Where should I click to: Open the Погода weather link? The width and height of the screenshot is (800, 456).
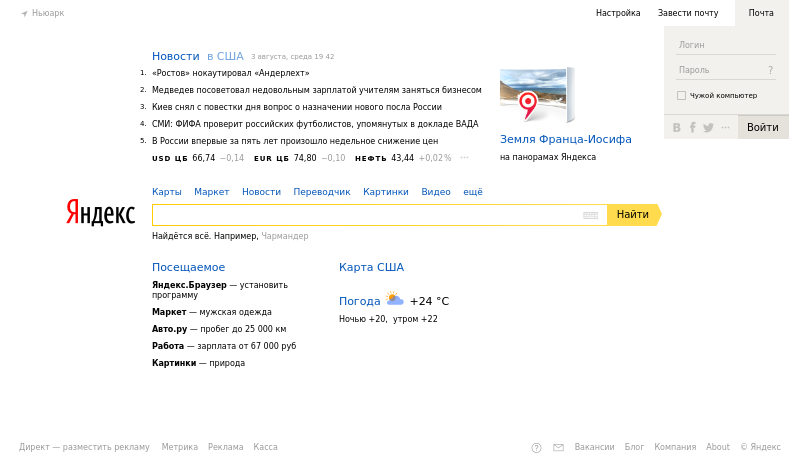pyautogui.click(x=360, y=301)
